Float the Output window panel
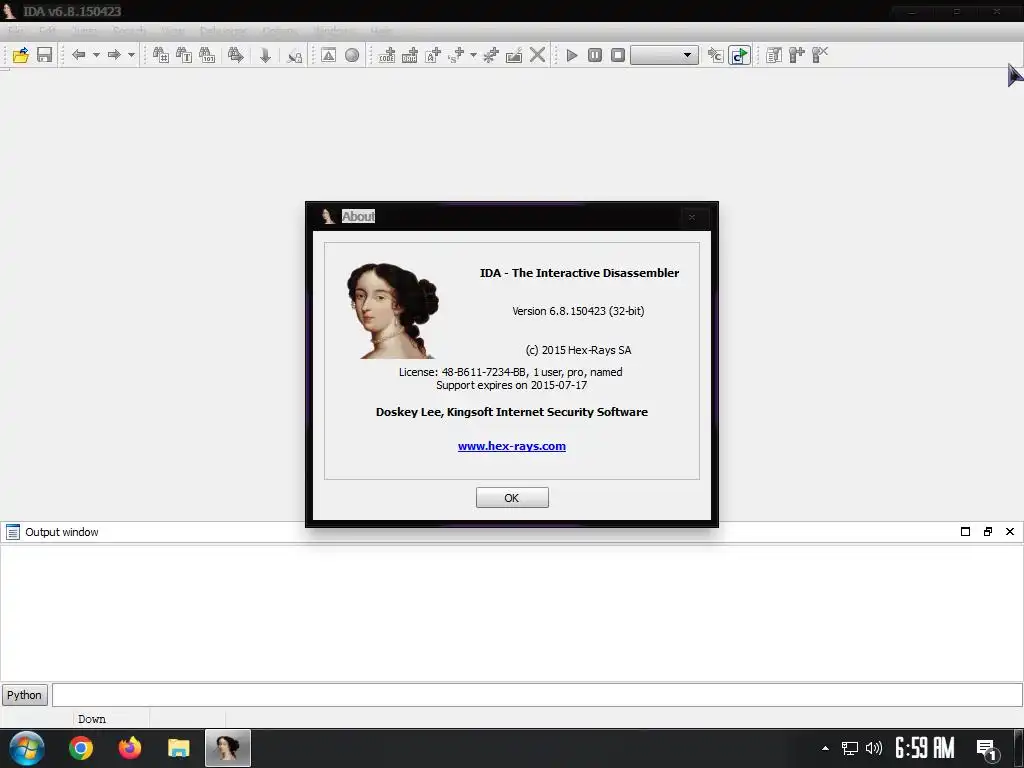Viewport: 1024px width, 768px height. coord(987,532)
